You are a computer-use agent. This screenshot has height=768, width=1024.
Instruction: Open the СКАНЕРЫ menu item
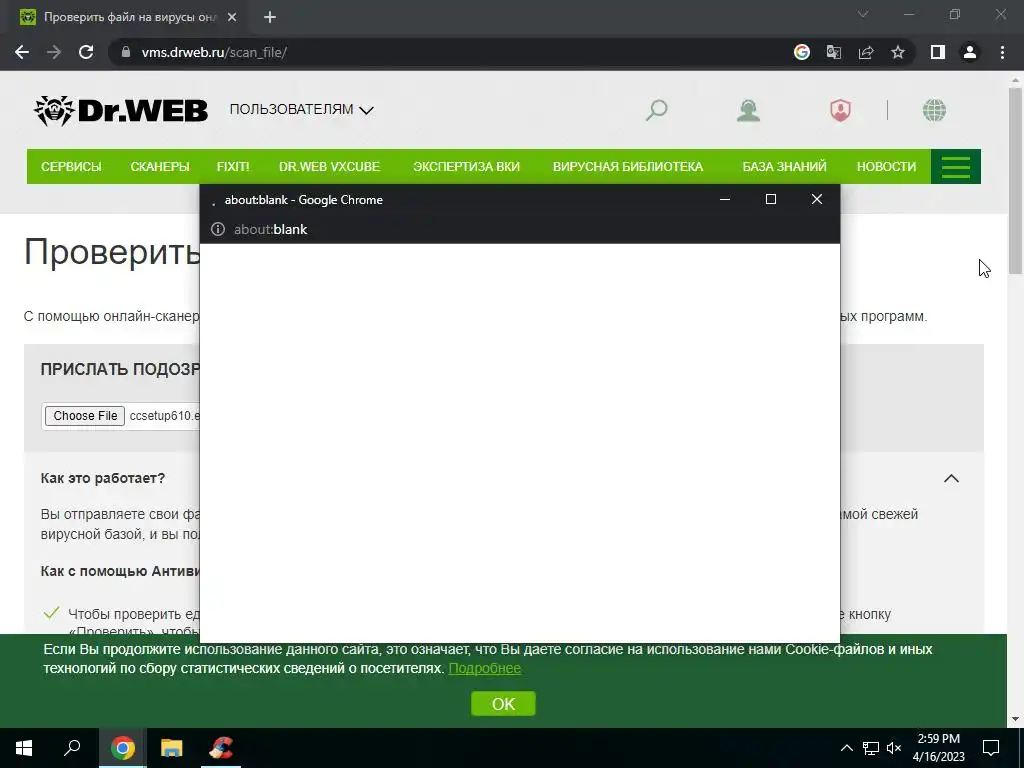[160, 167]
